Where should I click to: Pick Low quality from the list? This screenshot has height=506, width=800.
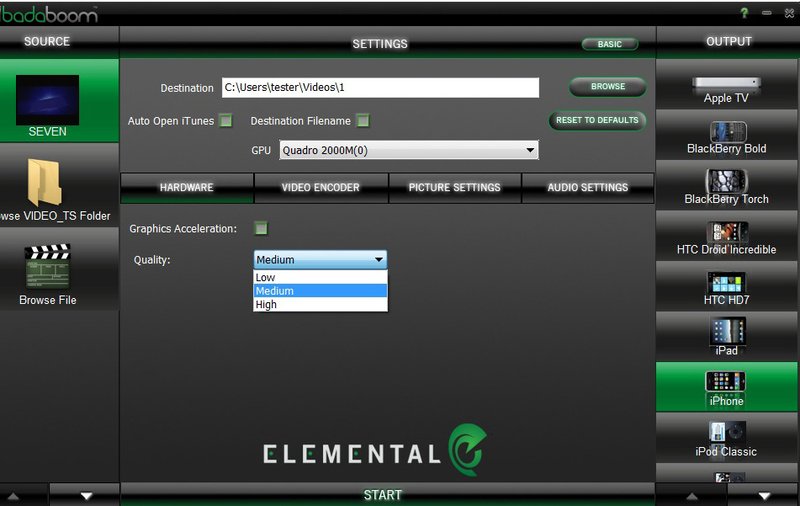320,277
